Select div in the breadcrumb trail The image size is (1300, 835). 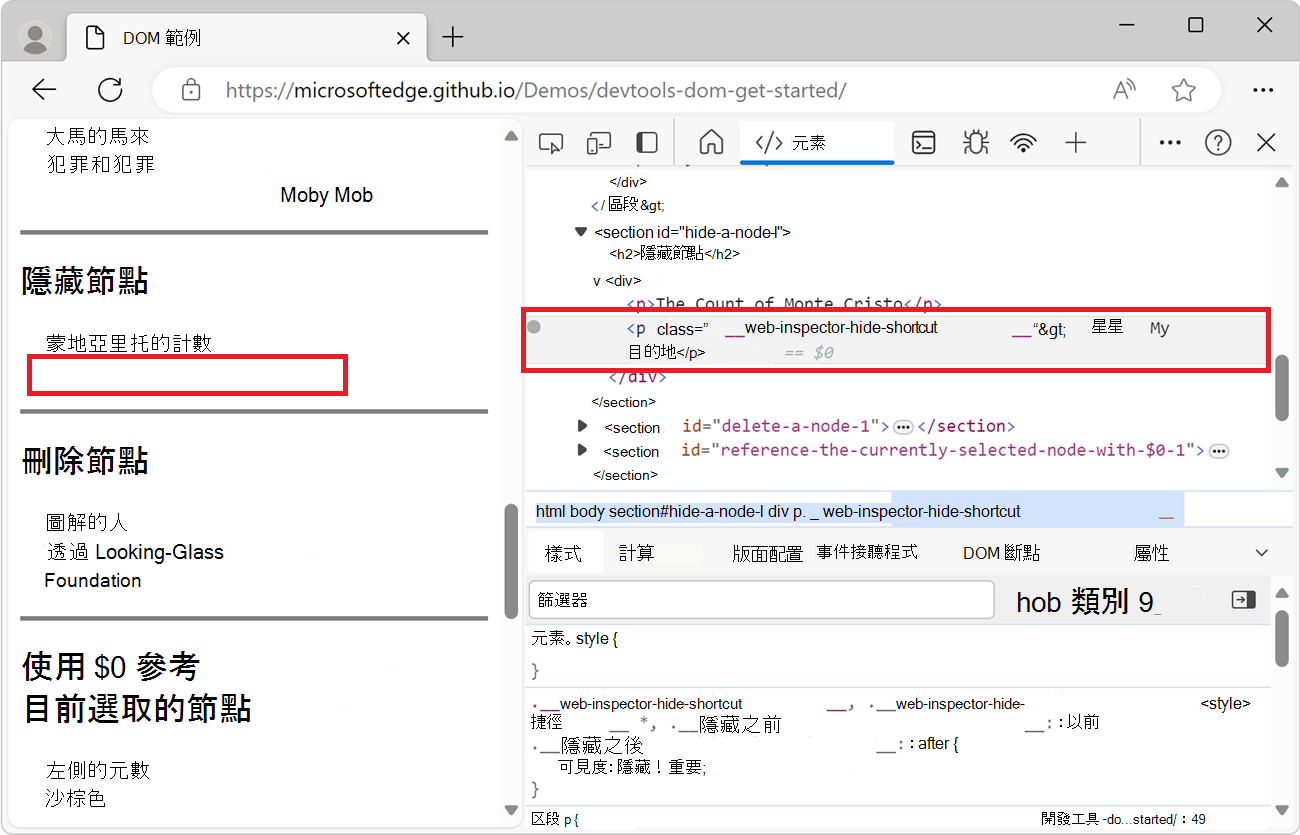coord(778,511)
